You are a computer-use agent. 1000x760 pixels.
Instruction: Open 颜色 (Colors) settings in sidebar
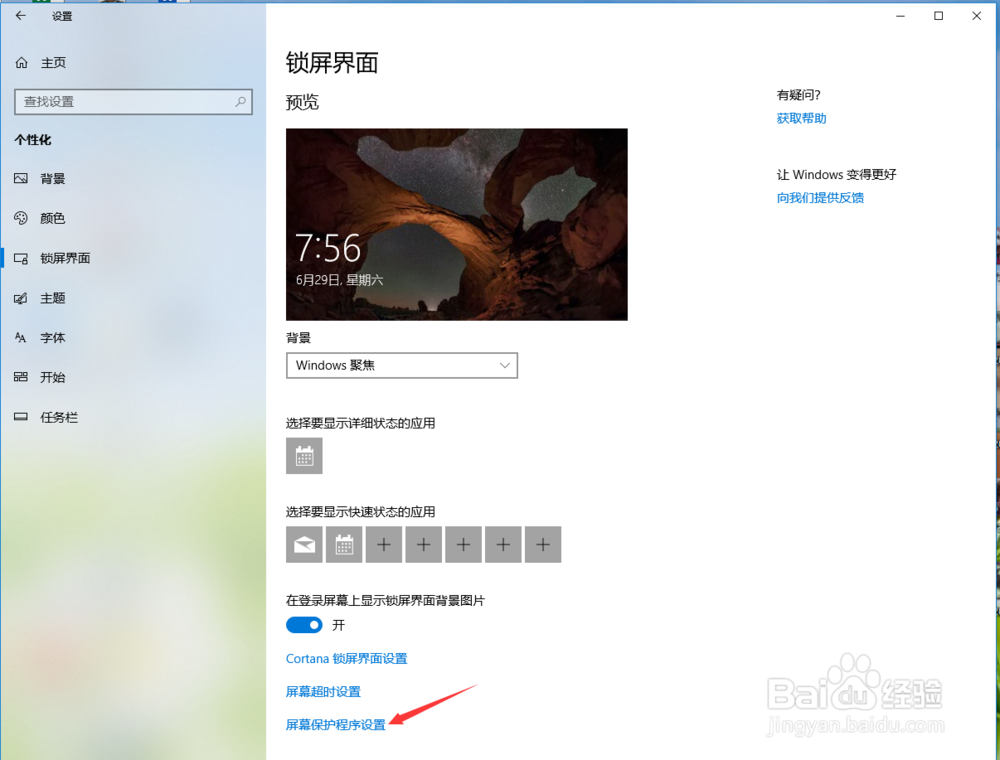pyautogui.click(x=51, y=218)
